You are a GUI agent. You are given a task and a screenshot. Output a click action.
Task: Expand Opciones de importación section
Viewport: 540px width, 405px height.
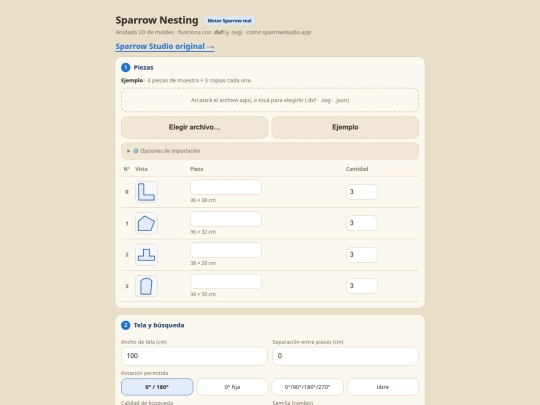coord(270,151)
